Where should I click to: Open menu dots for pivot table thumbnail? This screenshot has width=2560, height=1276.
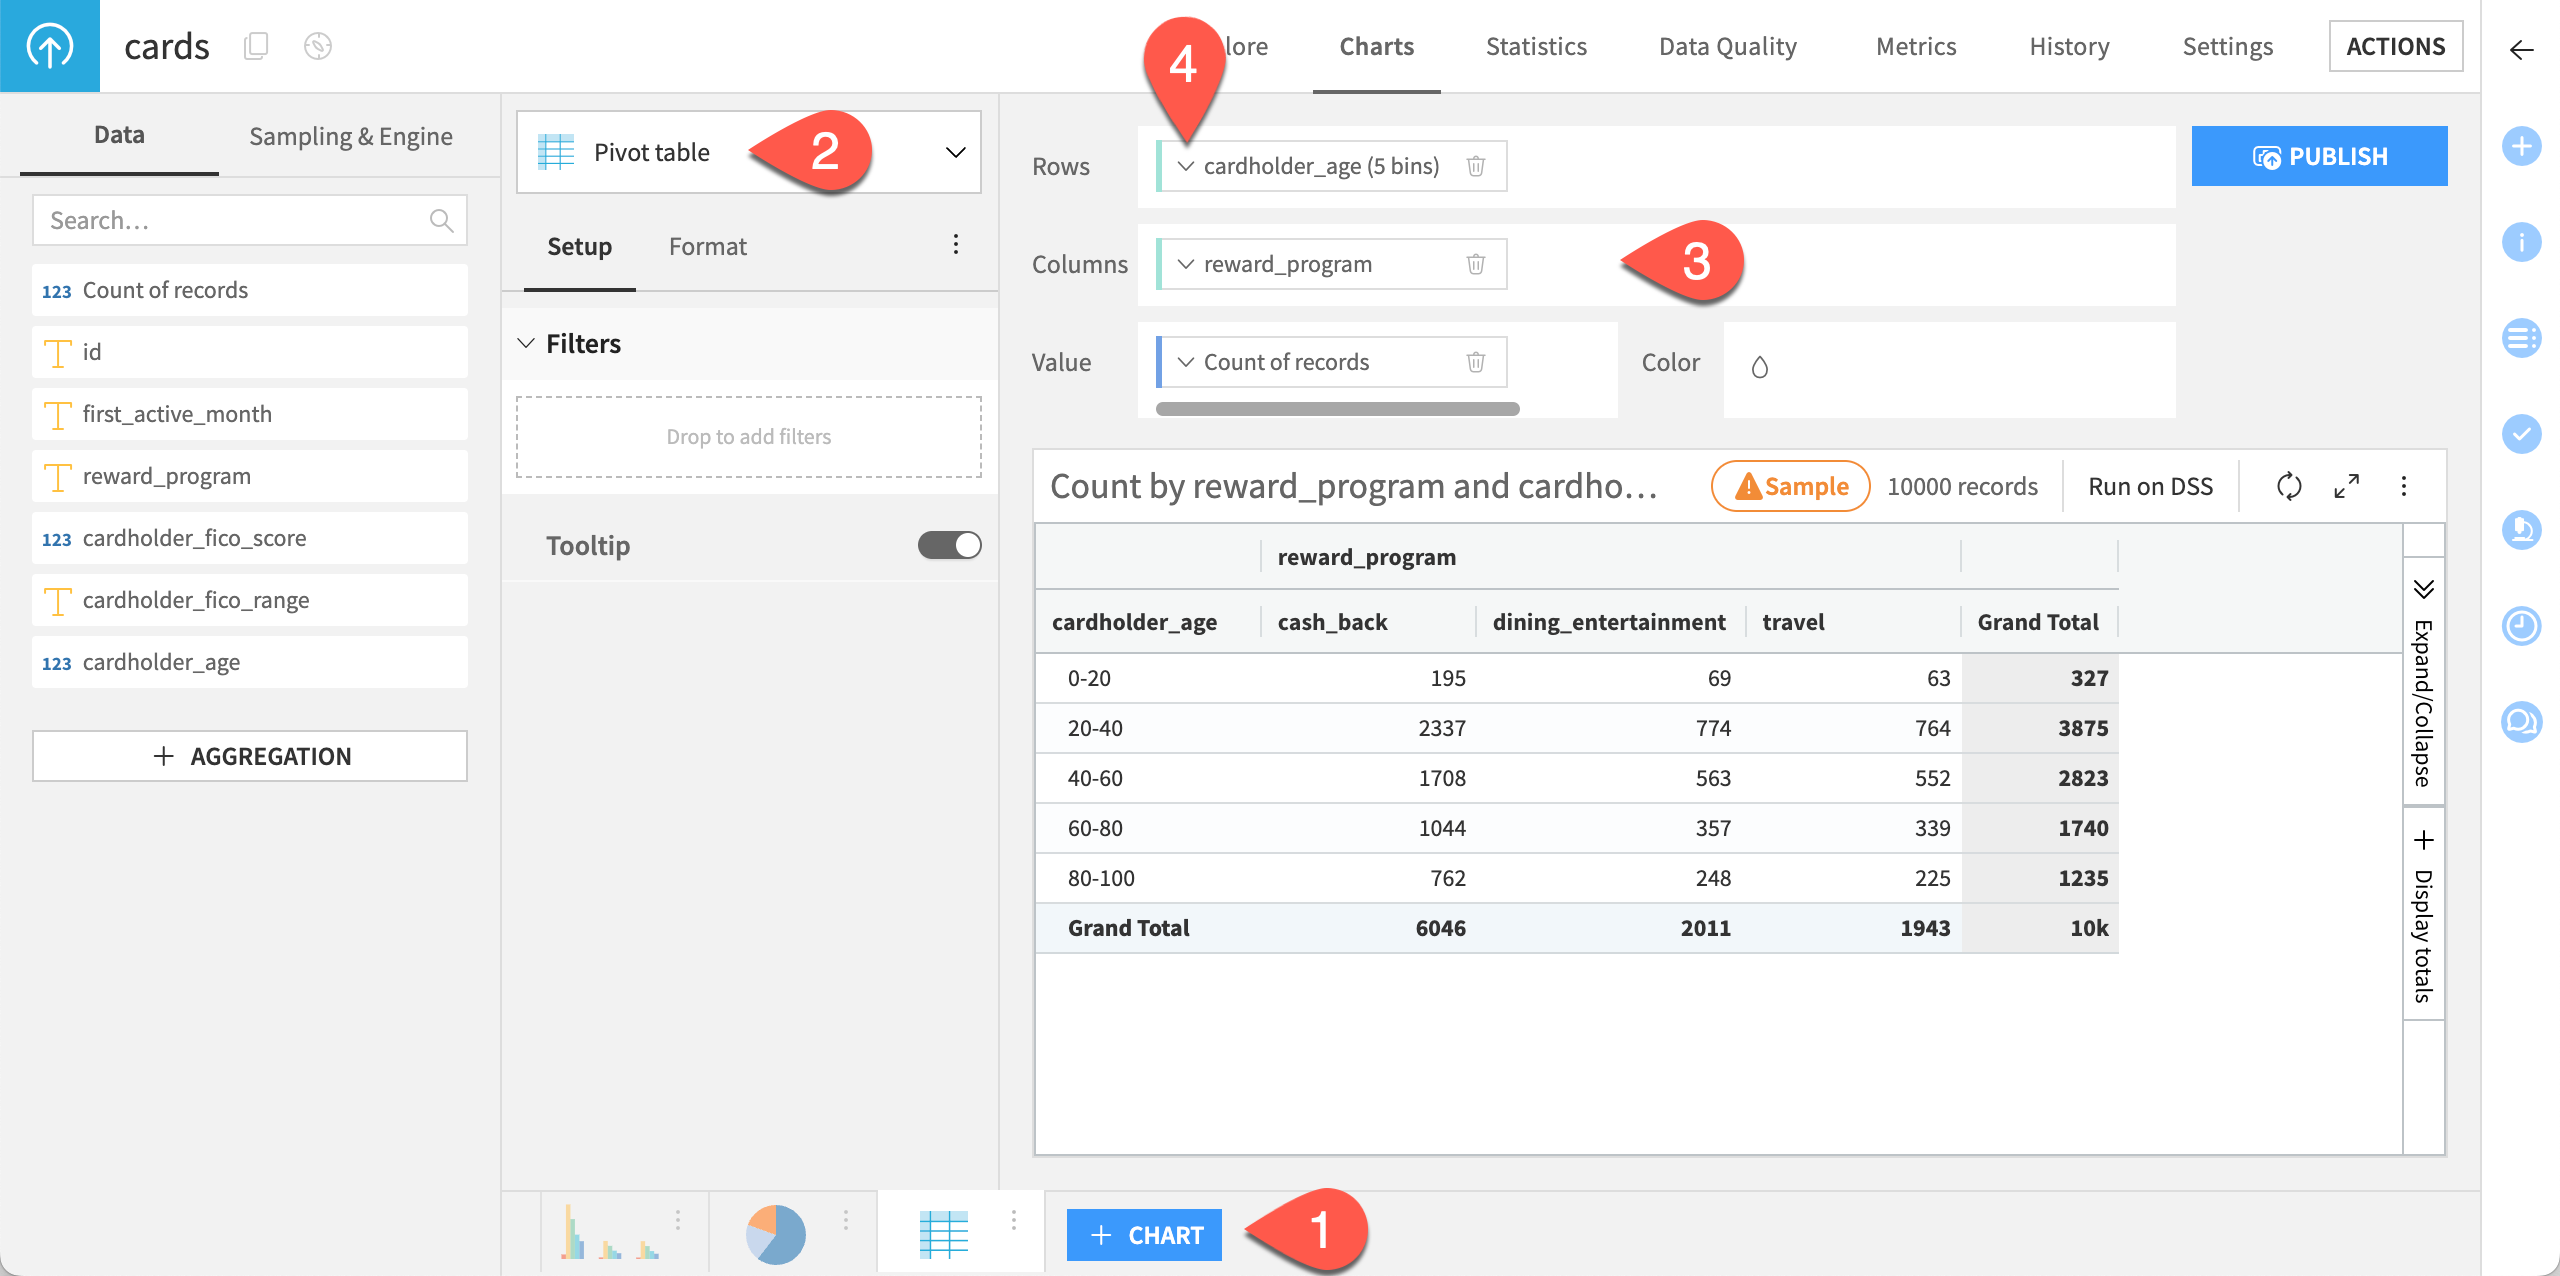[1014, 1220]
